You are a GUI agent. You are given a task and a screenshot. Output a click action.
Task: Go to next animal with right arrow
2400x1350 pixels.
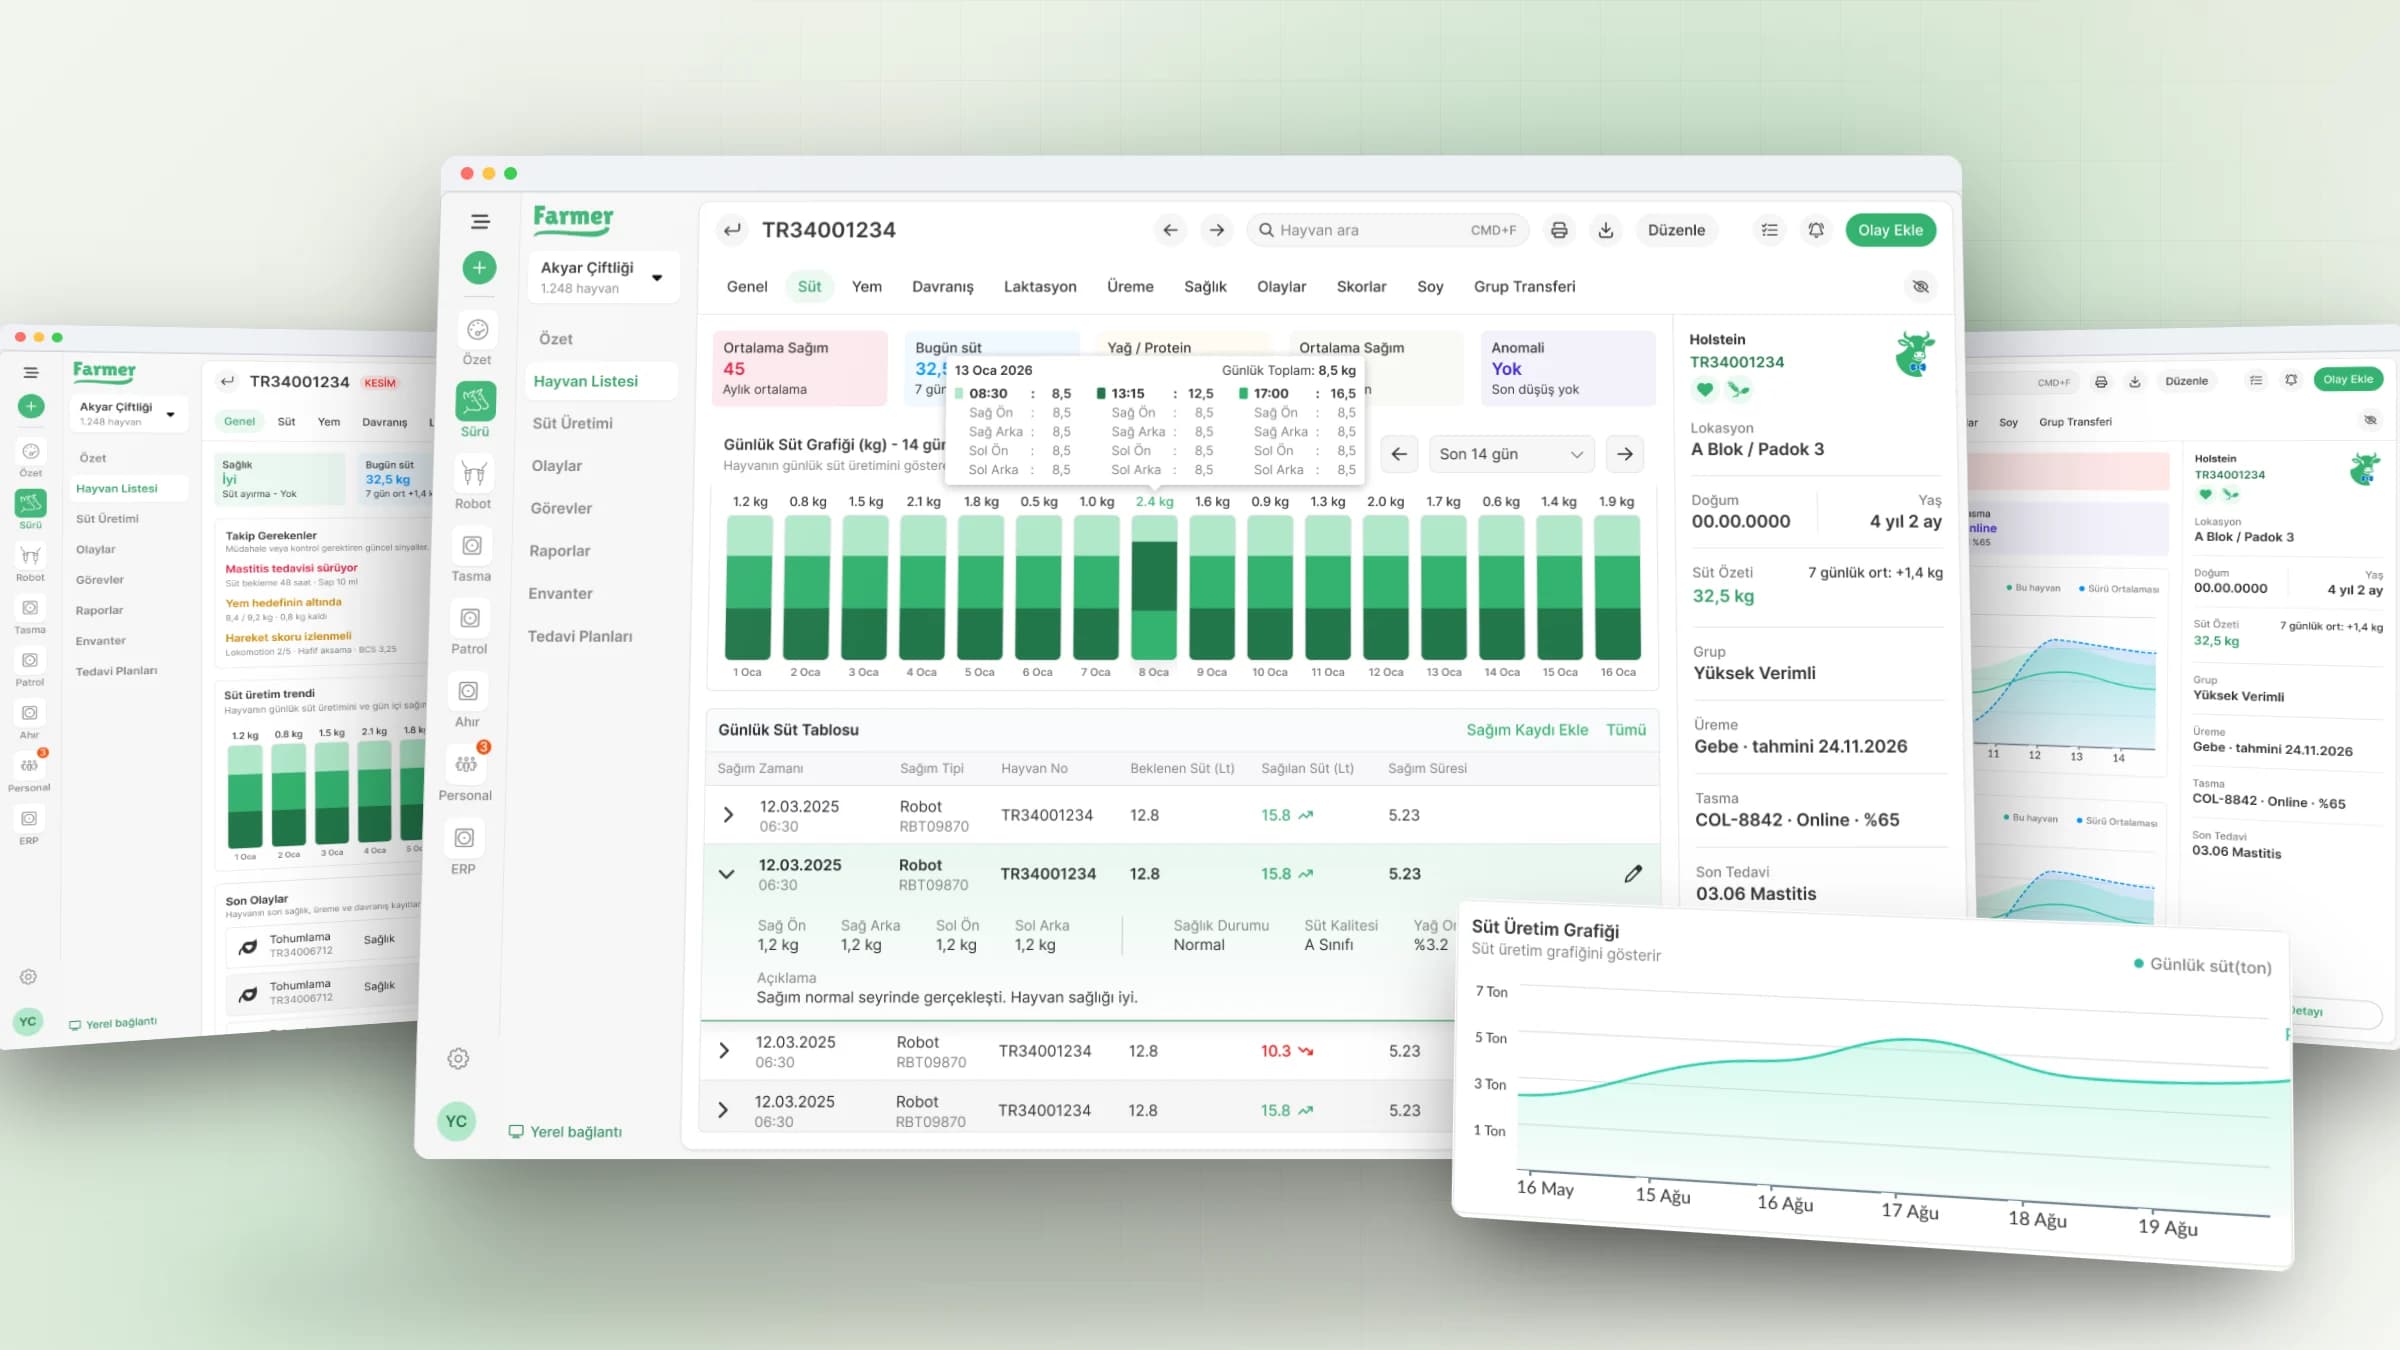pyautogui.click(x=1216, y=230)
